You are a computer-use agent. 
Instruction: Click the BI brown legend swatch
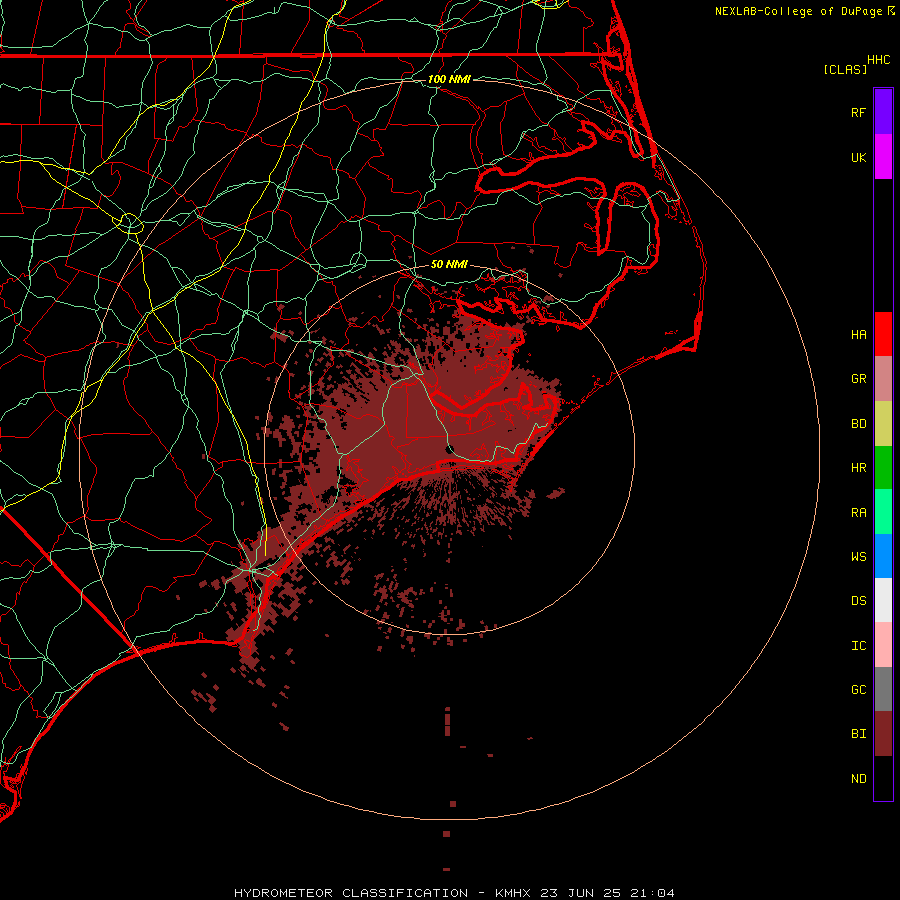(x=883, y=734)
